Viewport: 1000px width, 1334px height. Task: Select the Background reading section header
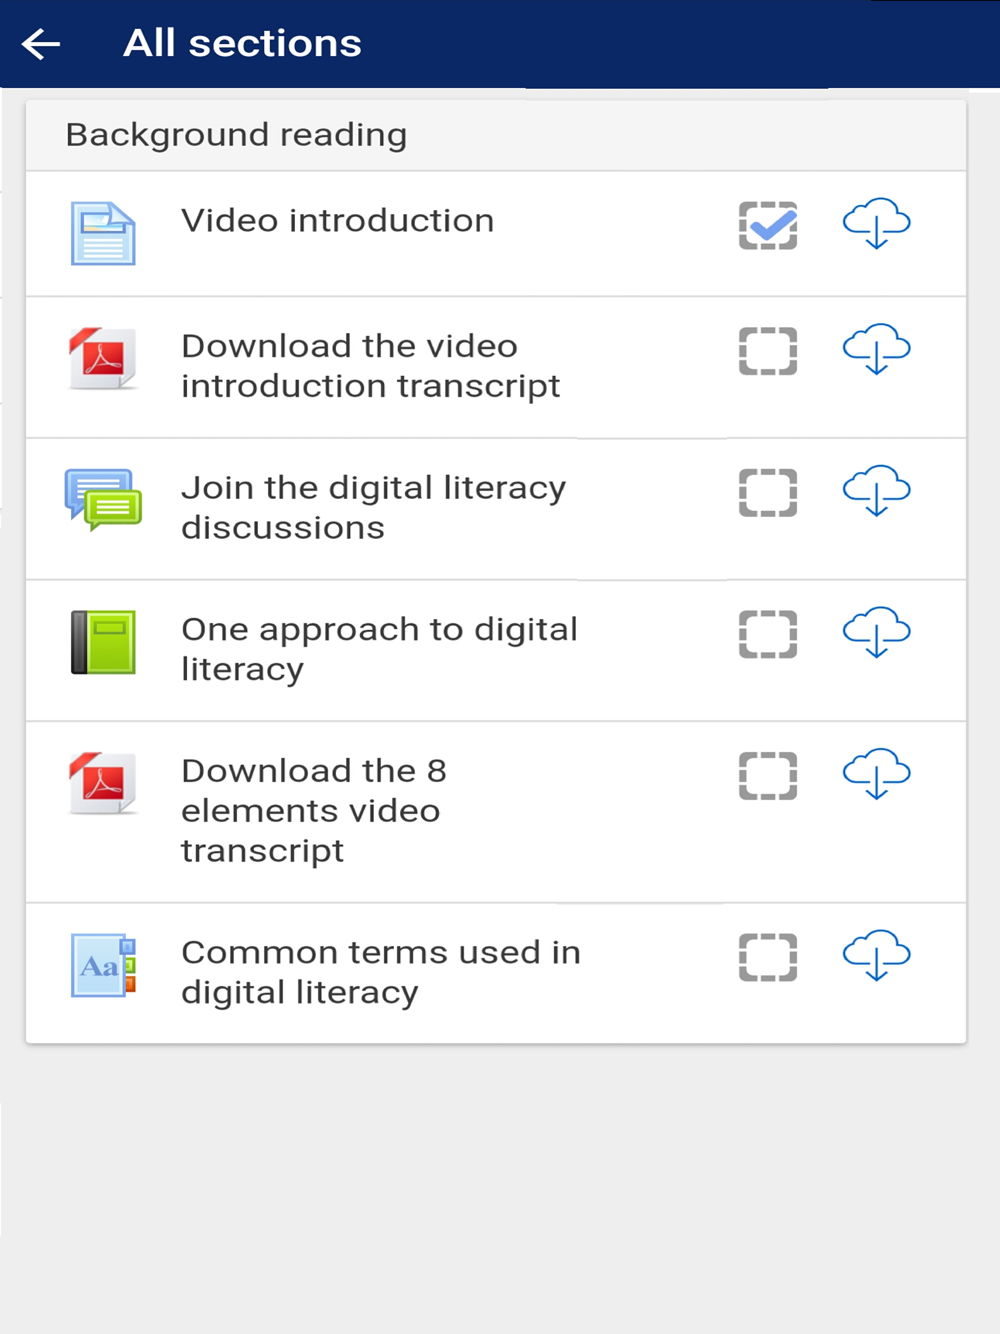[496, 135]
